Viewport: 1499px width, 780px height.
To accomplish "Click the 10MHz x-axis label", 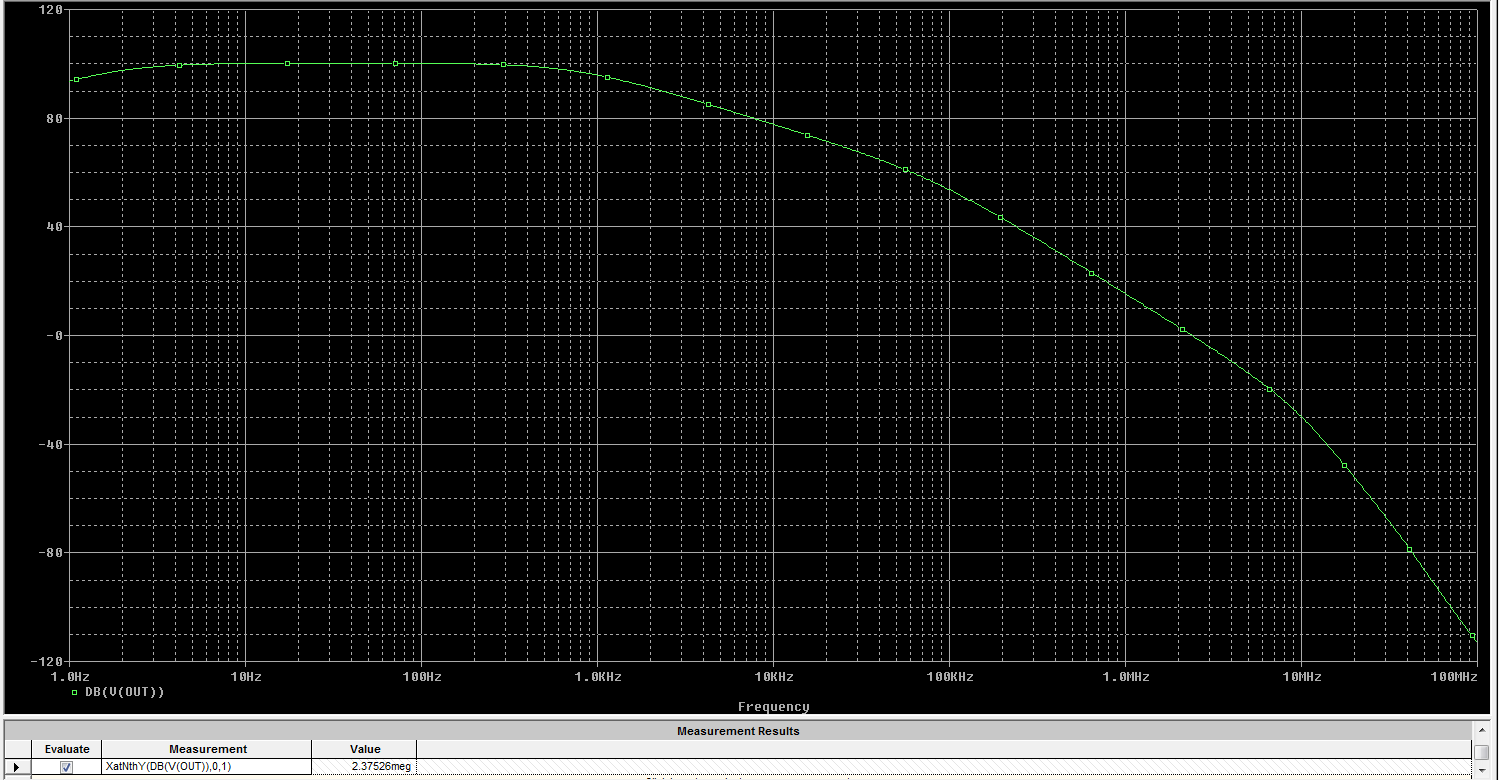I will coord(1301,677).
